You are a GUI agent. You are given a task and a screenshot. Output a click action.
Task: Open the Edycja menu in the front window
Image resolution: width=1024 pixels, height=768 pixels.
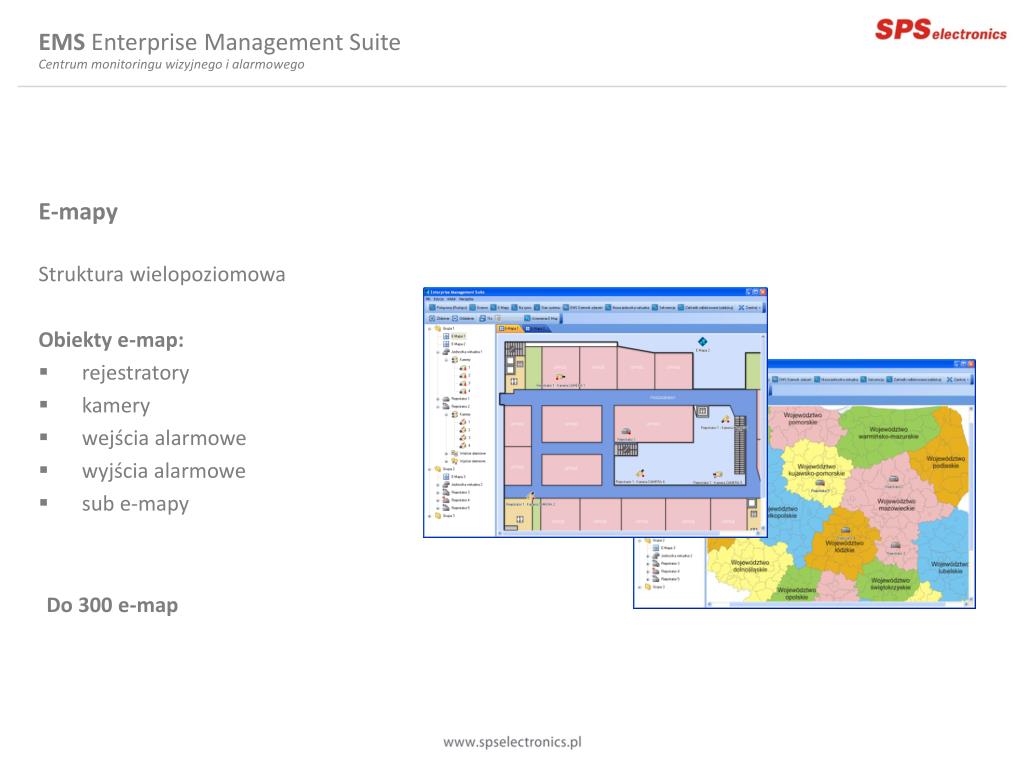pos(438,299)
